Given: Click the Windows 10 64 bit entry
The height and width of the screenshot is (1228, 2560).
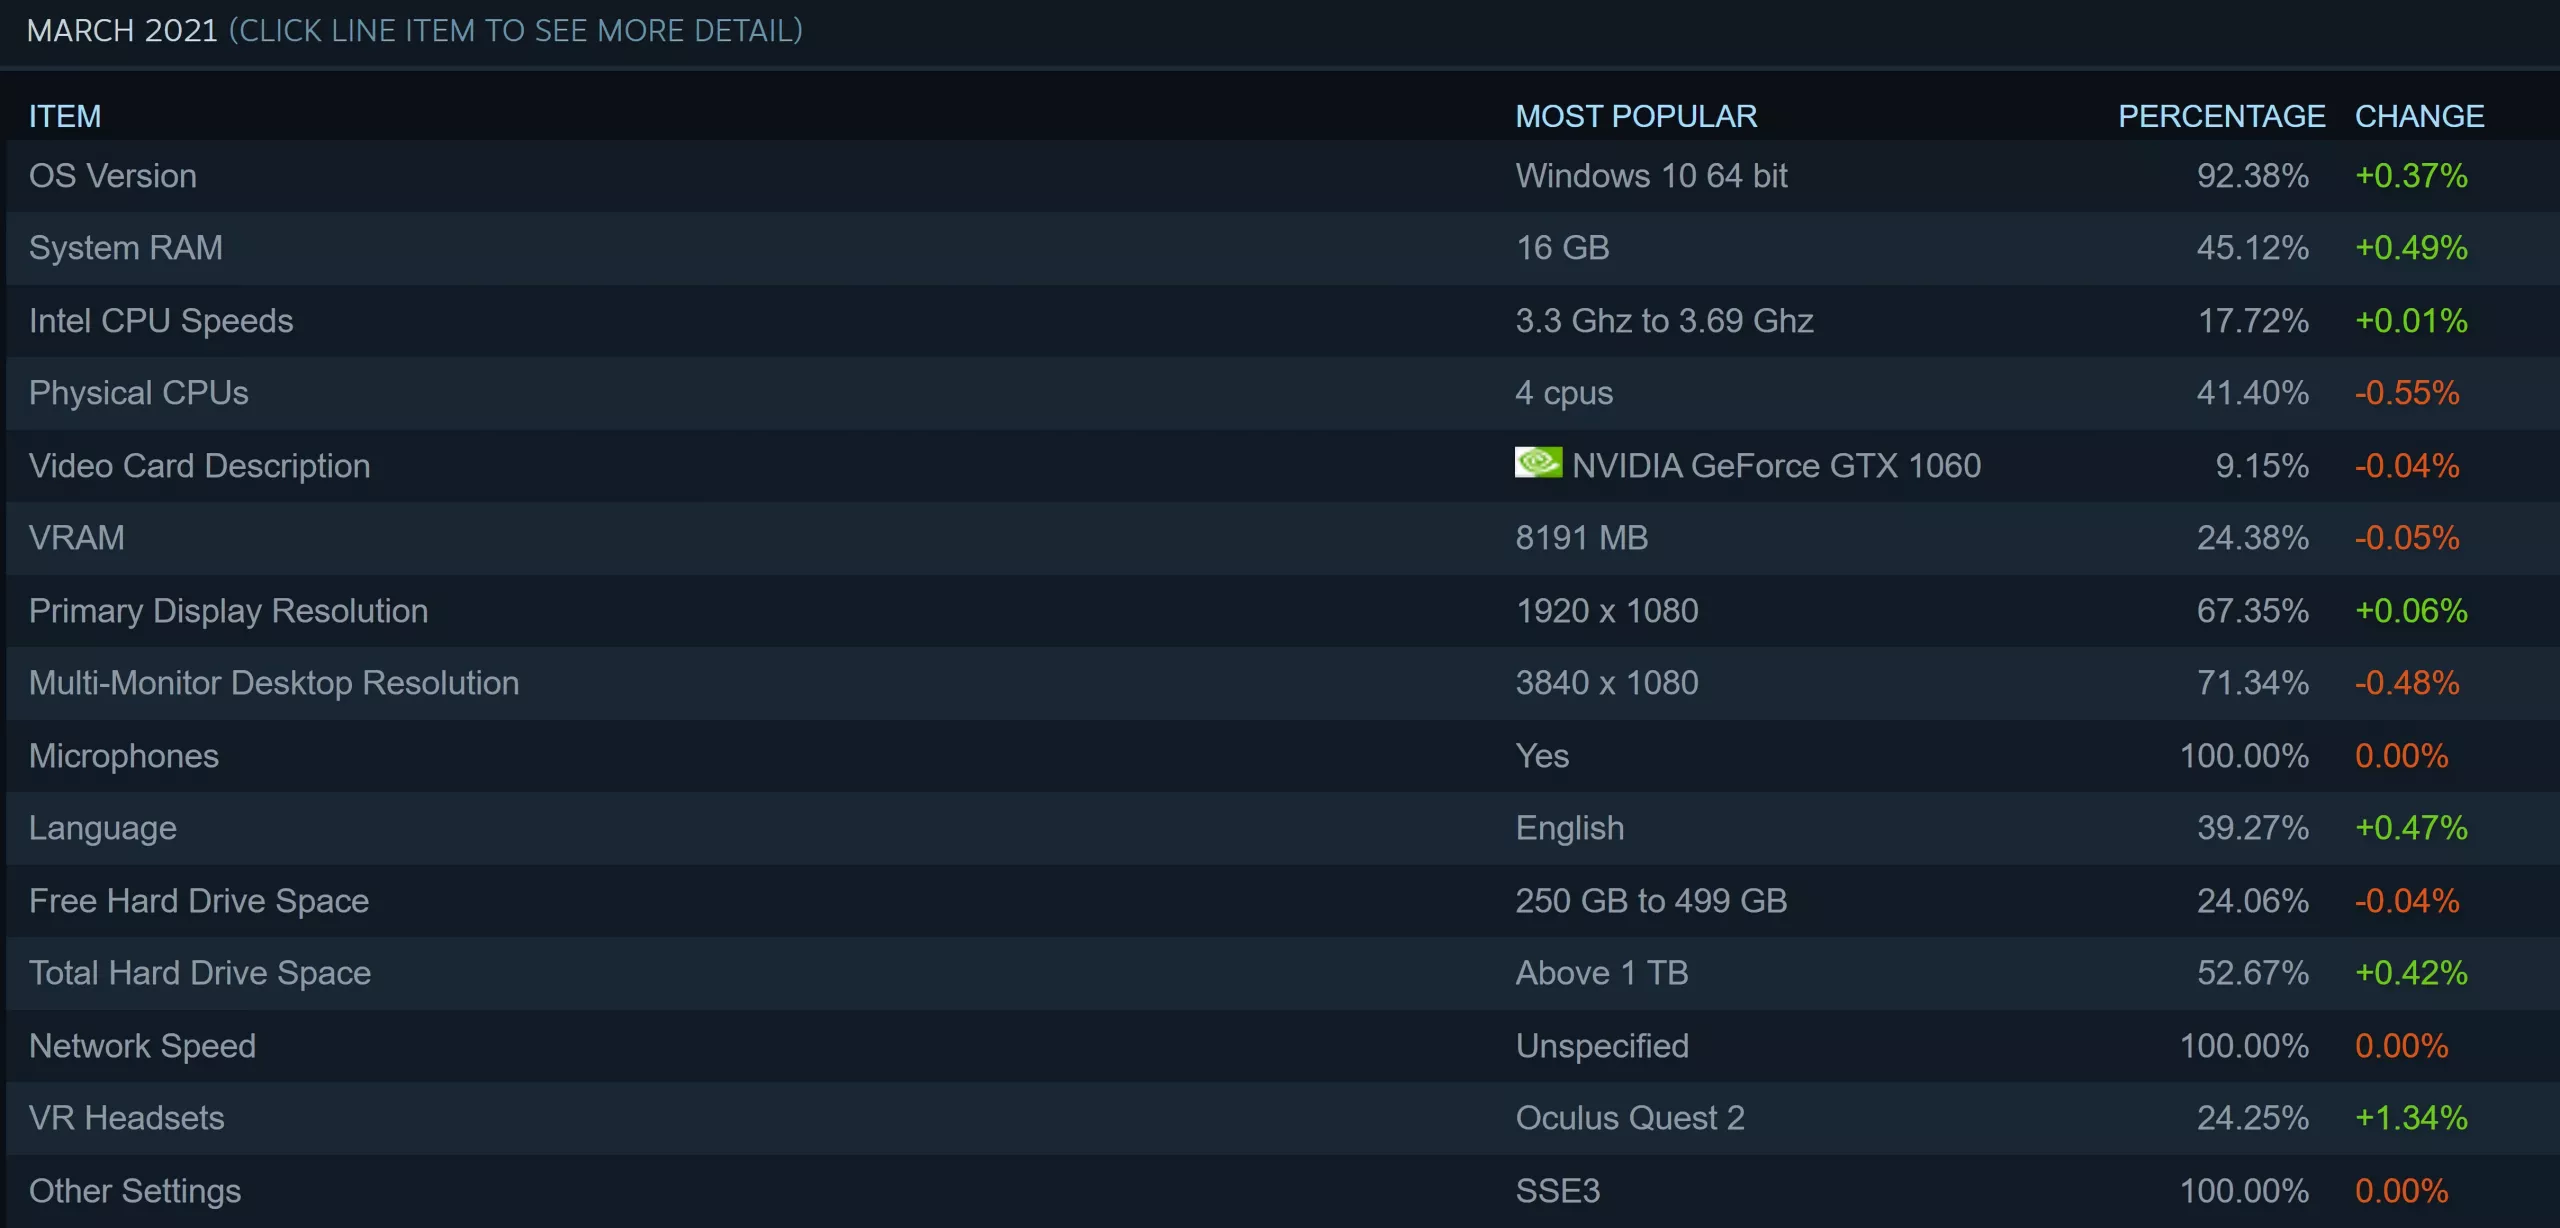Looking at the screenshot, I should pyautogui.click(x=1651, y=176).
